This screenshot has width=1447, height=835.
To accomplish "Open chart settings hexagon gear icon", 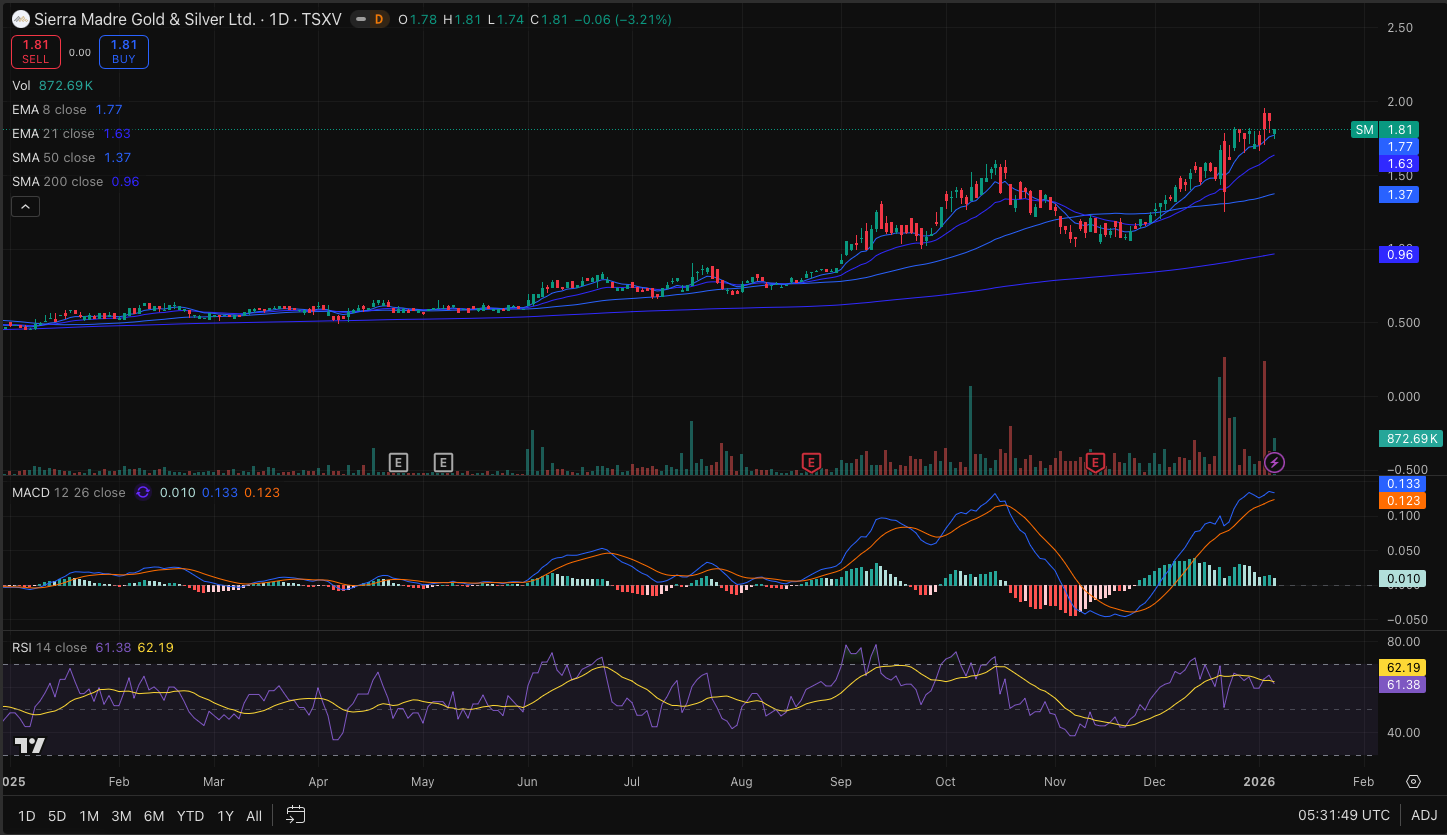I will click(x=1413, y=781).
